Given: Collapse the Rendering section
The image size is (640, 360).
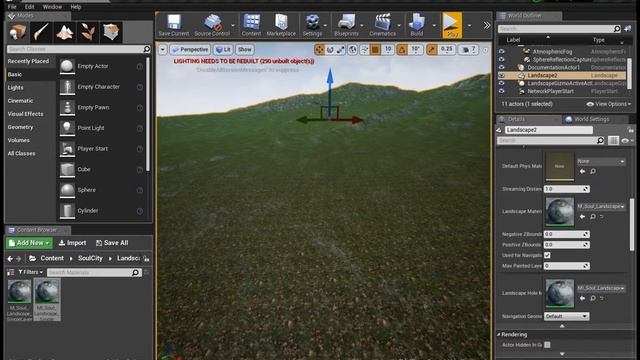Looking at the screenshot, I should [x=499, y=334].
